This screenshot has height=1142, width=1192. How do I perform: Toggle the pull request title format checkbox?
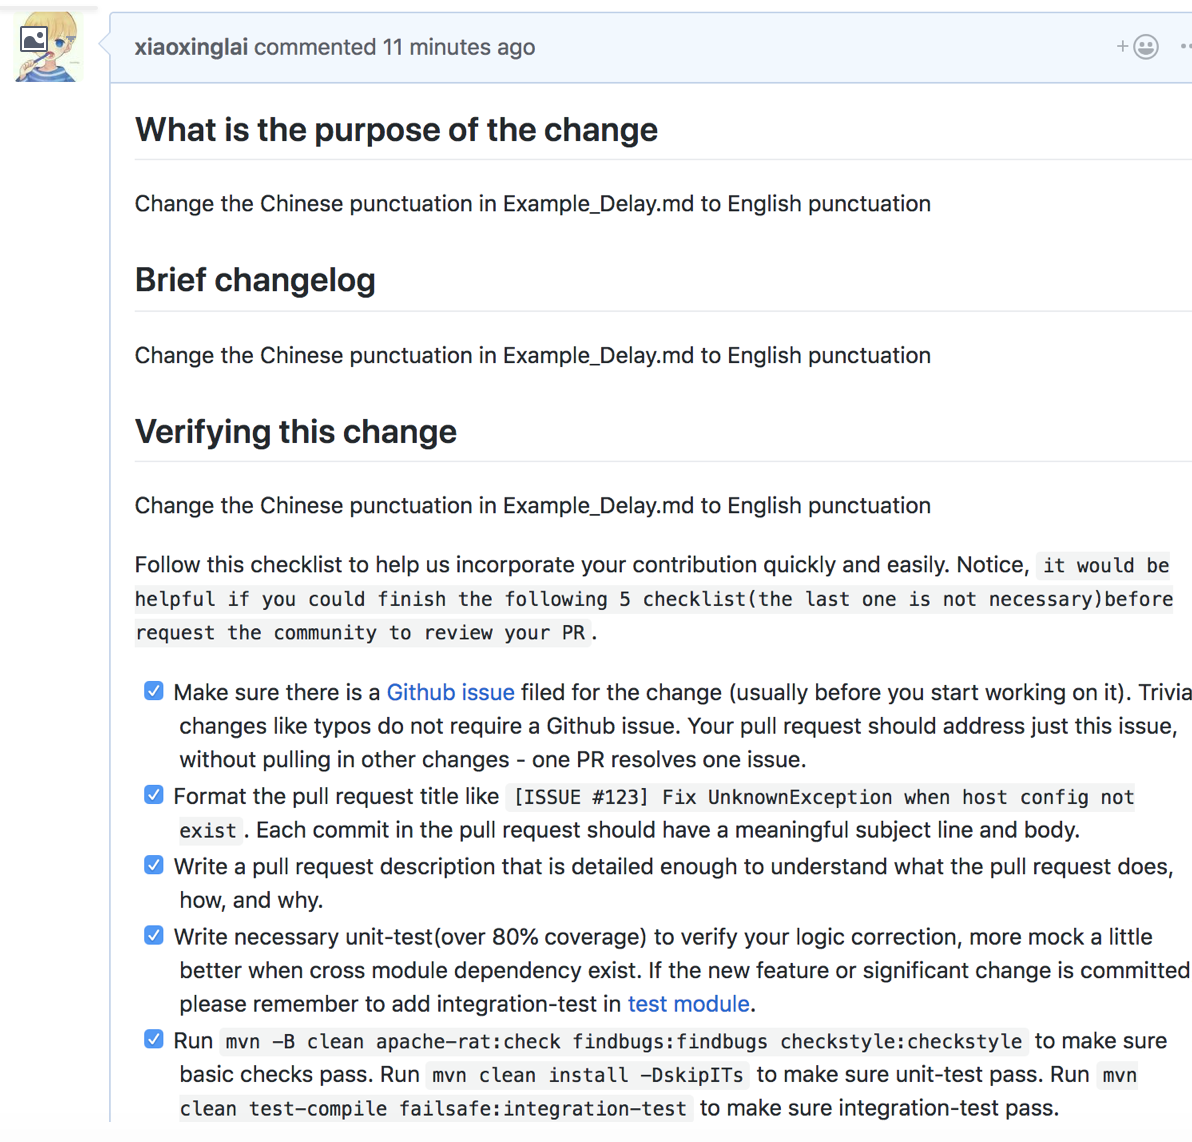point(153,794)
